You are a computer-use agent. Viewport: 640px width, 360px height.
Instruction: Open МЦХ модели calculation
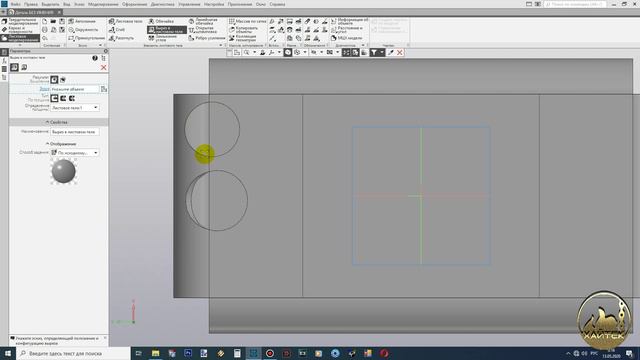347,38
